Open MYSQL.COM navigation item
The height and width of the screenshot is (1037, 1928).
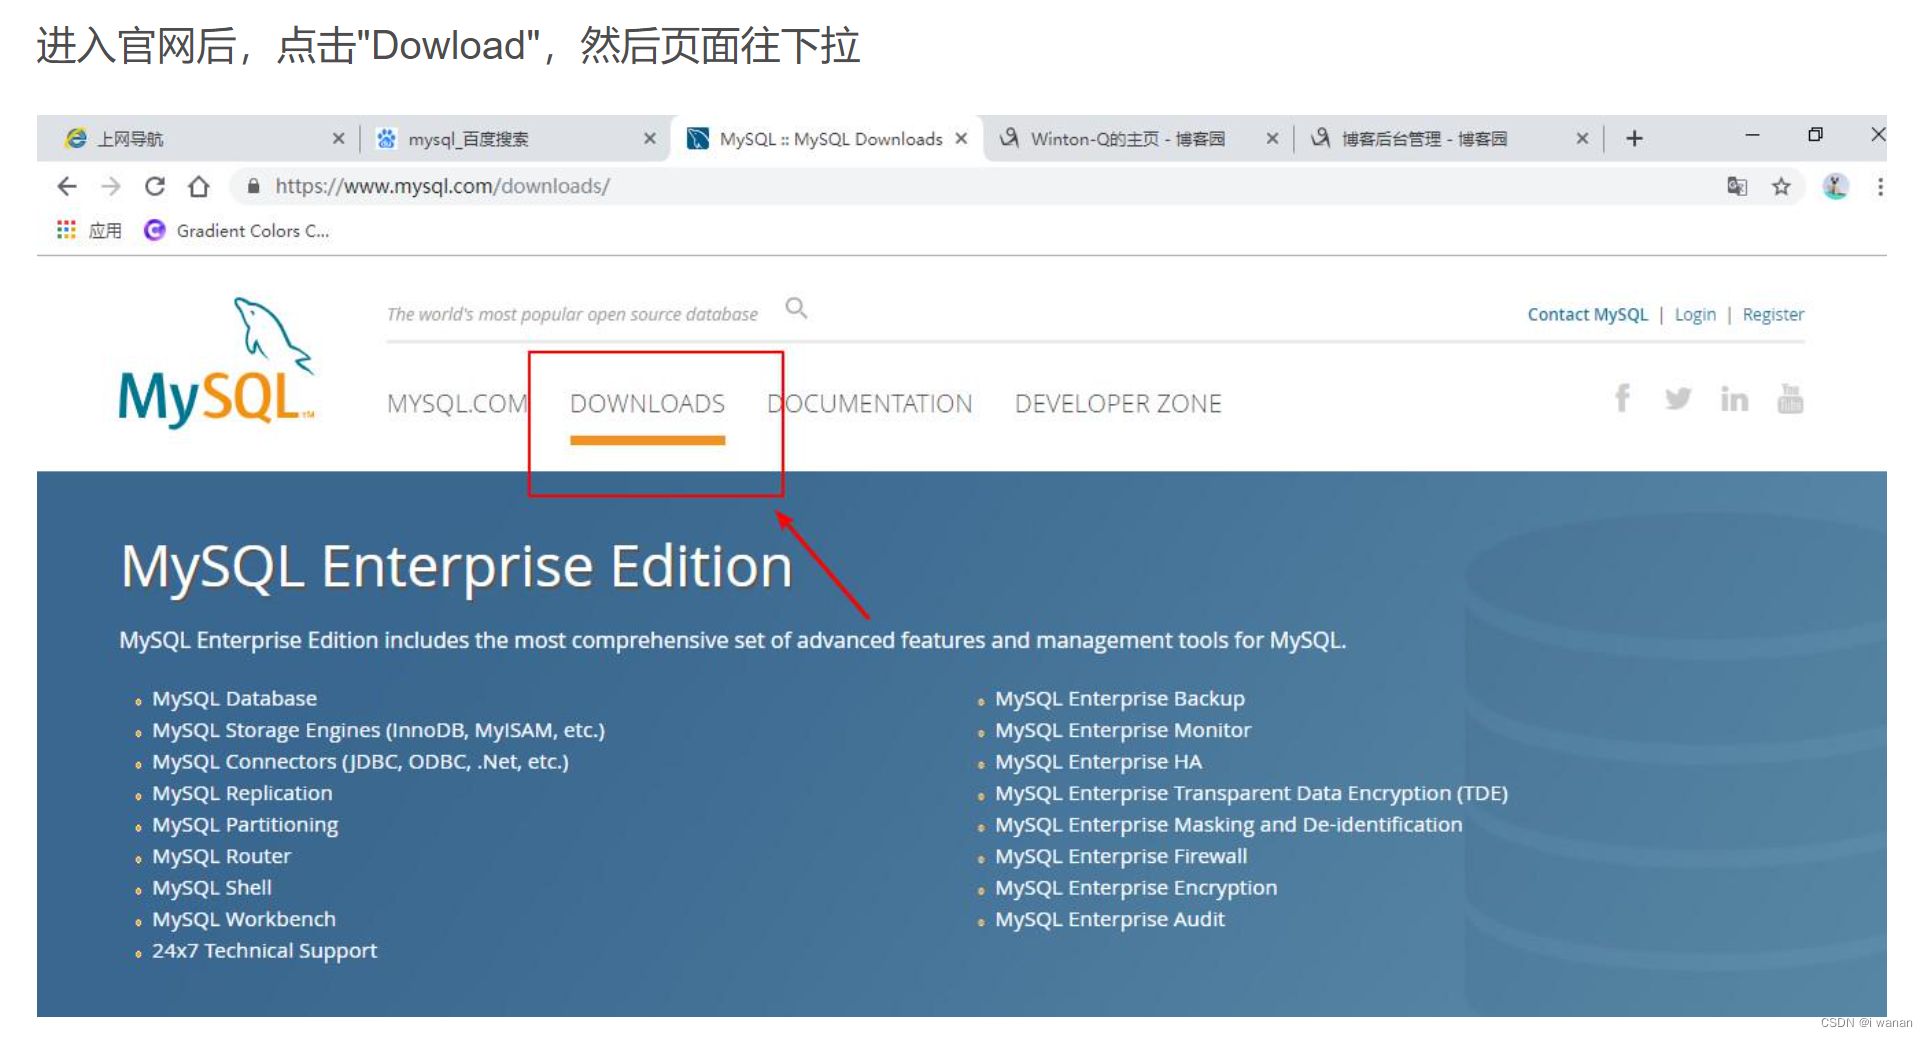coord(457,404)
